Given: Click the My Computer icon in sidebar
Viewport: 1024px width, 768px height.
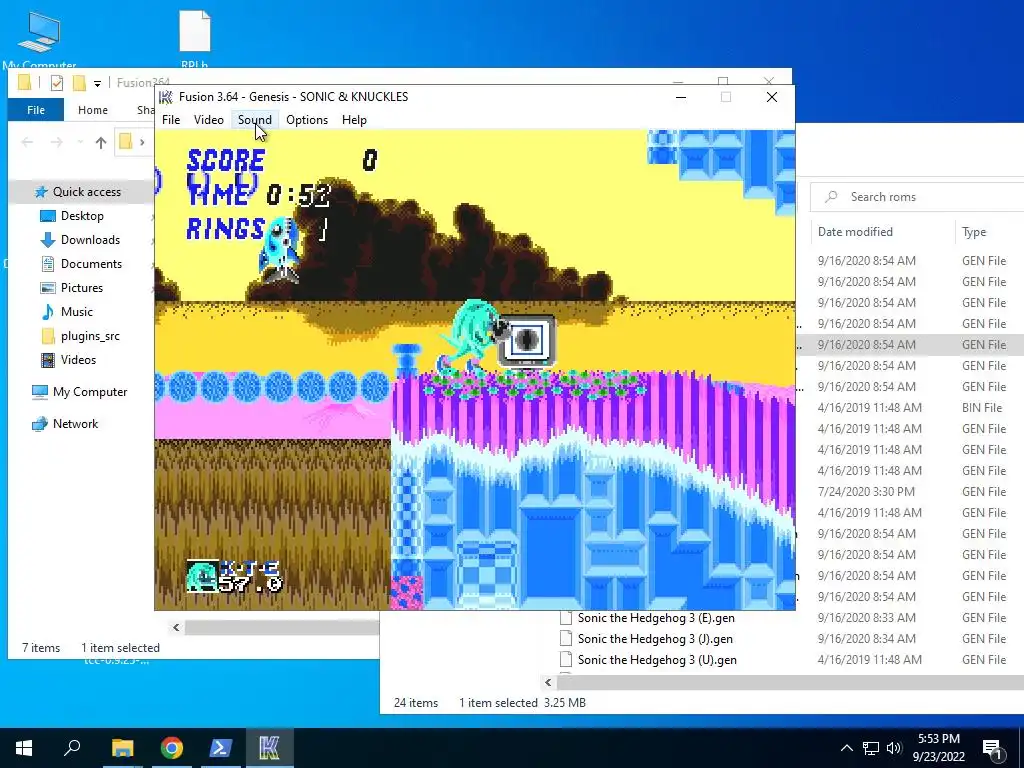Looking at the screenshot, I should click(40, 392).
